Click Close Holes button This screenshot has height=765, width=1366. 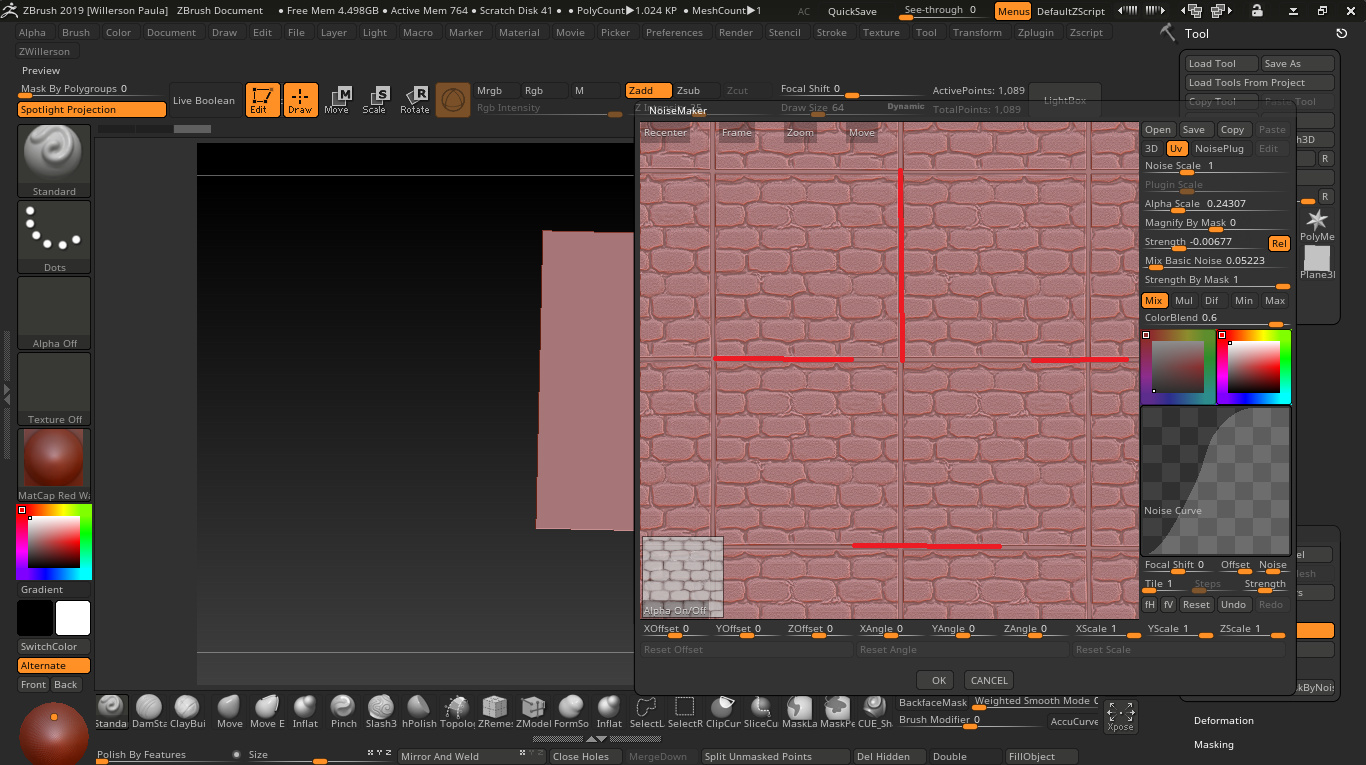(585, 756)
